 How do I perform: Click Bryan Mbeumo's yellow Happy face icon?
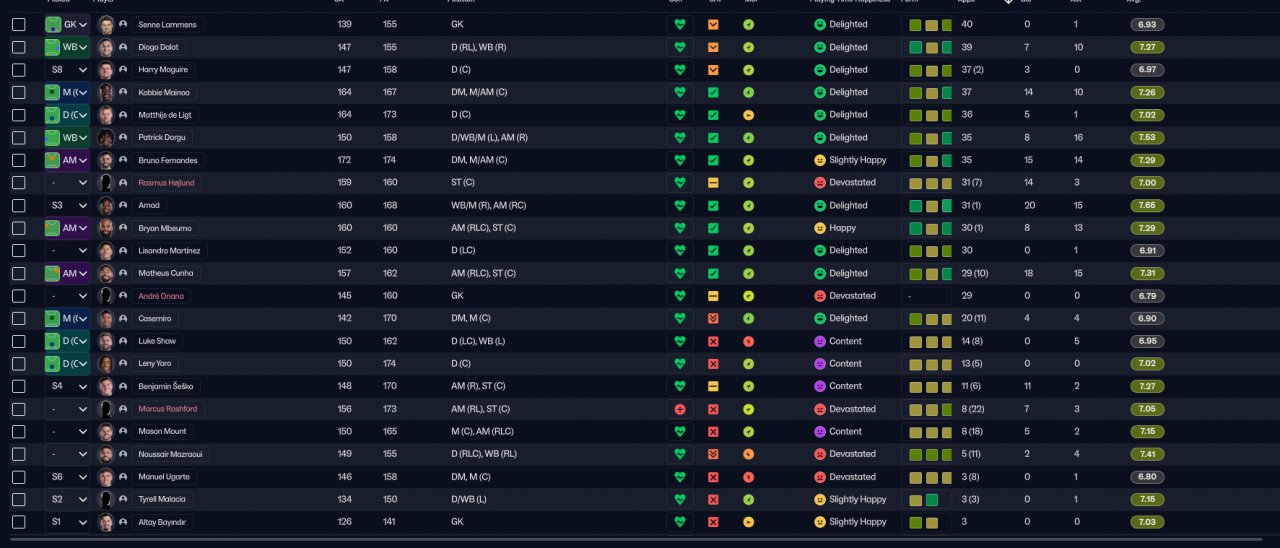pos(820,228)
